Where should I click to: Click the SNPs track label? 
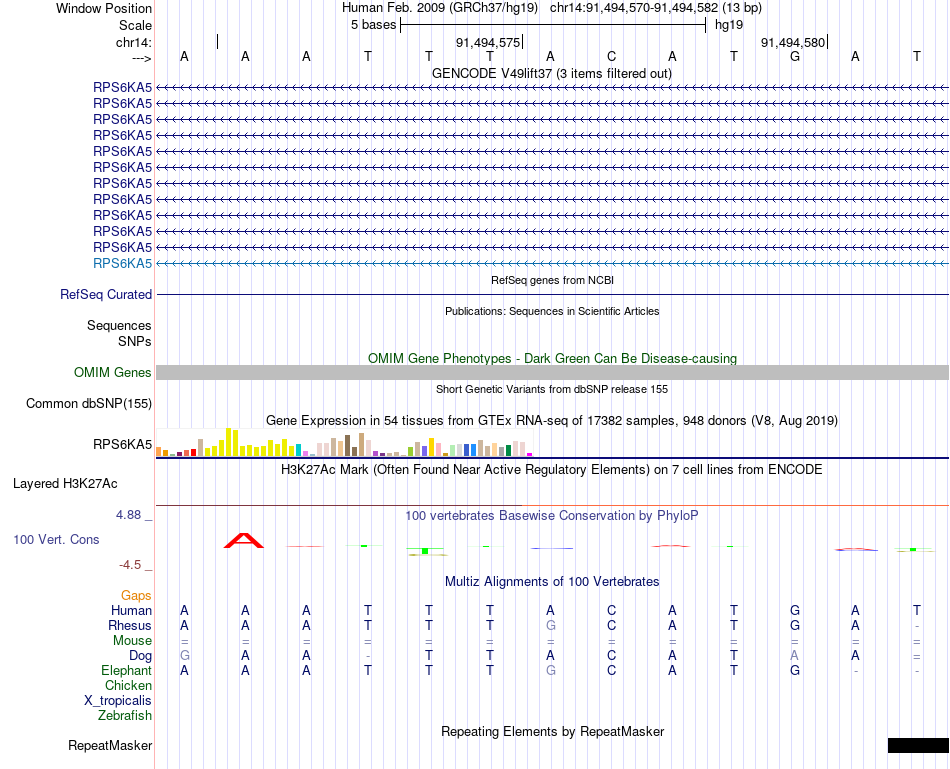pos(135,342)
